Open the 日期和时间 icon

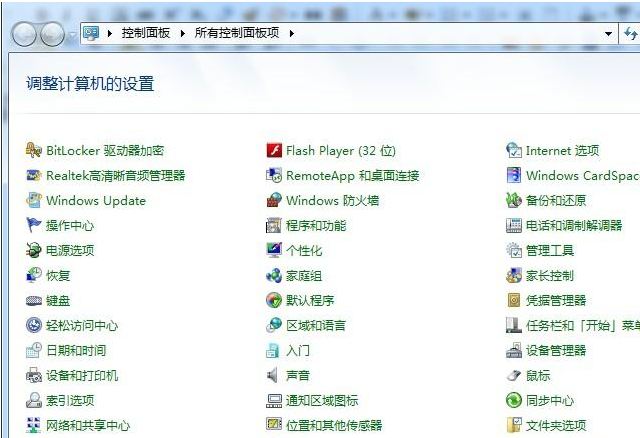(x=33, y=350)
